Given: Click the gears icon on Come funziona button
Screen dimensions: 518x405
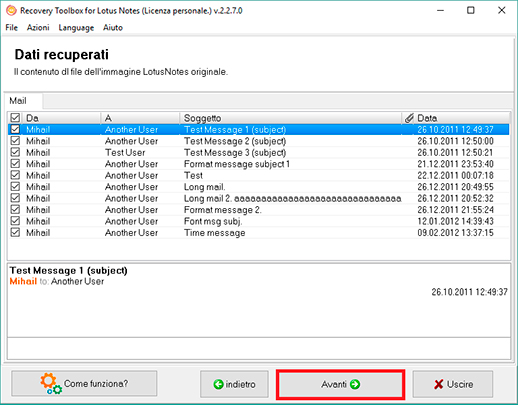Looking at the screenshot, I should click(x=51, y=384).
